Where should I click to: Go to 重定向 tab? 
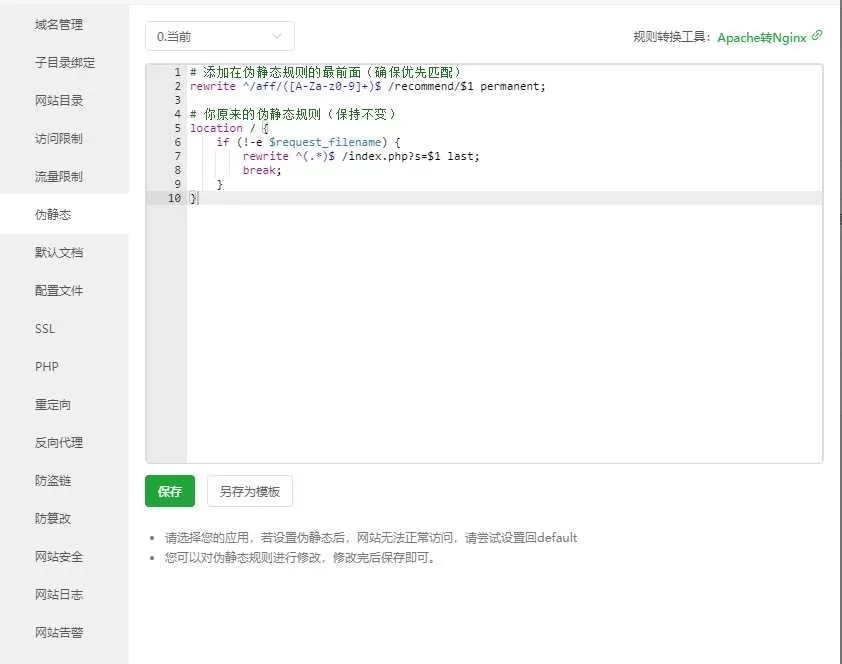tap(53, 405)
